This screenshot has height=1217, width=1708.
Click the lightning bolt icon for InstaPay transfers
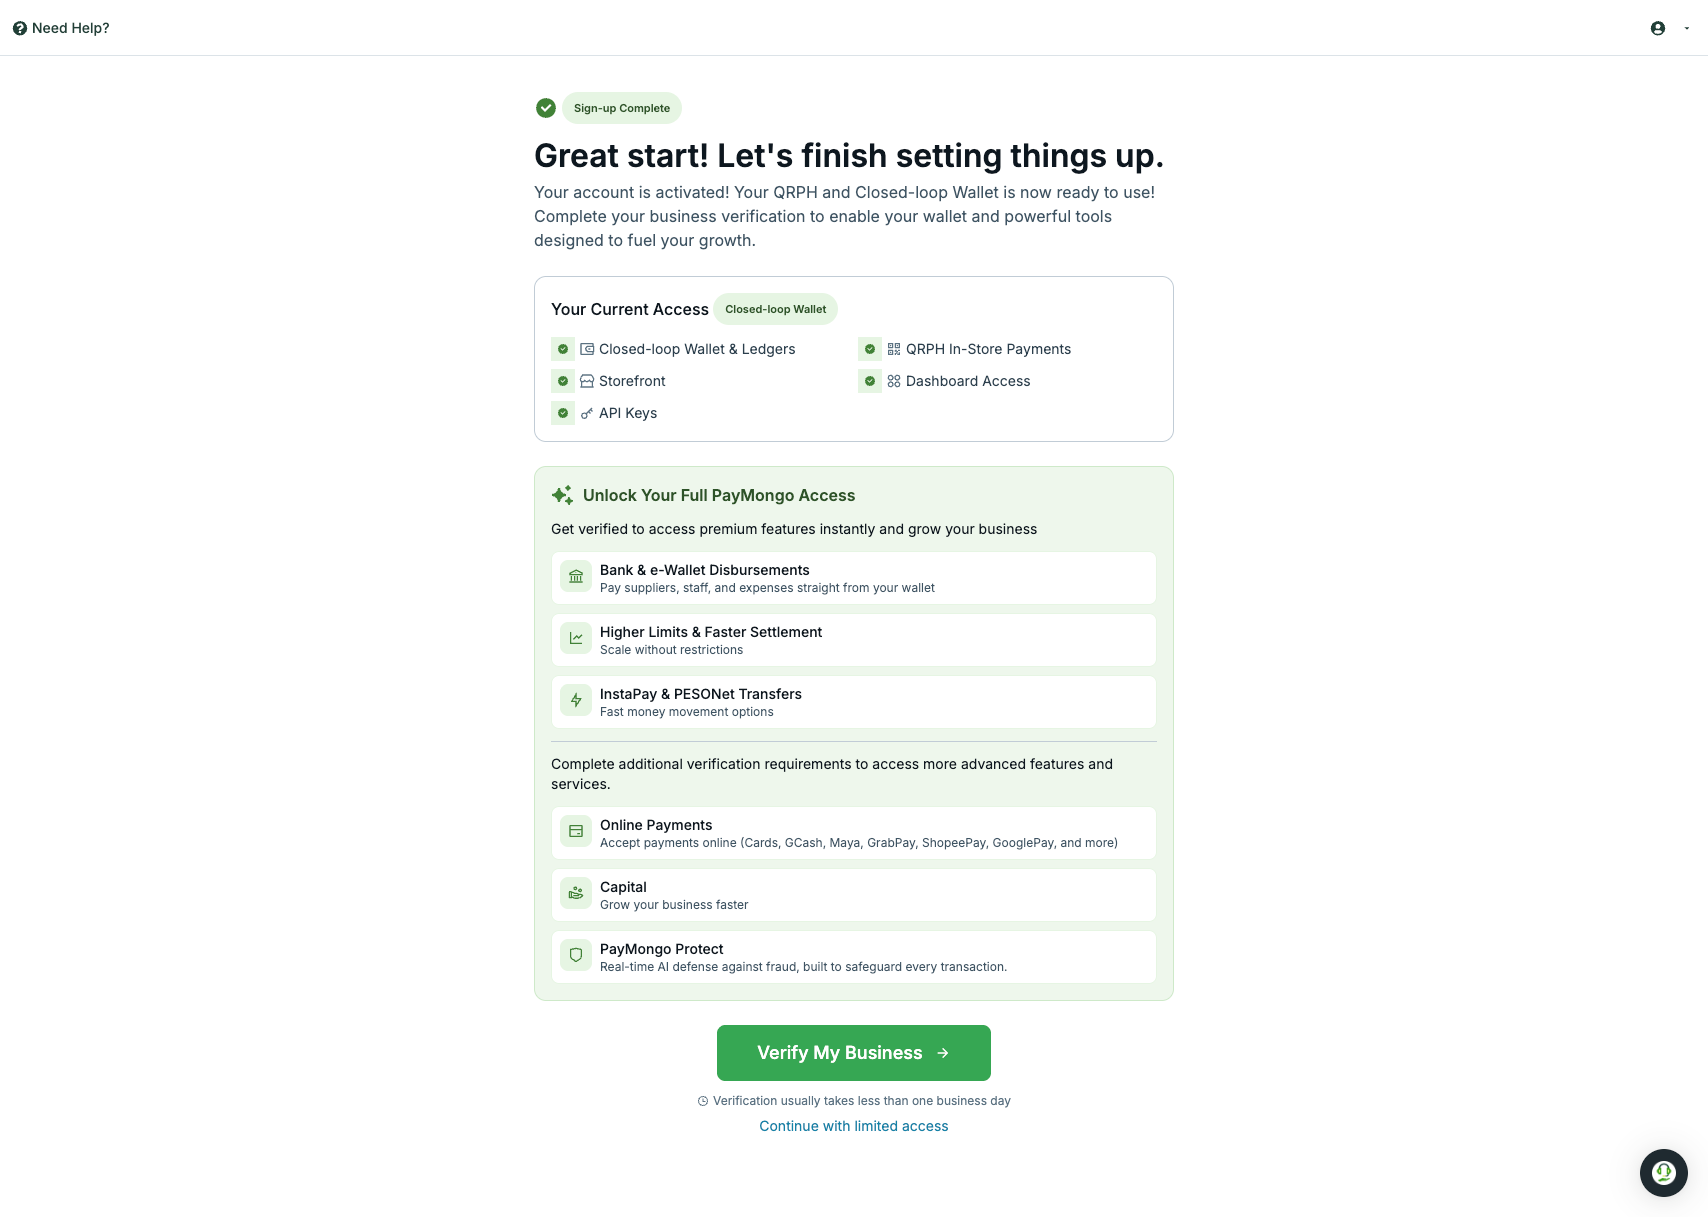(576, 700)
